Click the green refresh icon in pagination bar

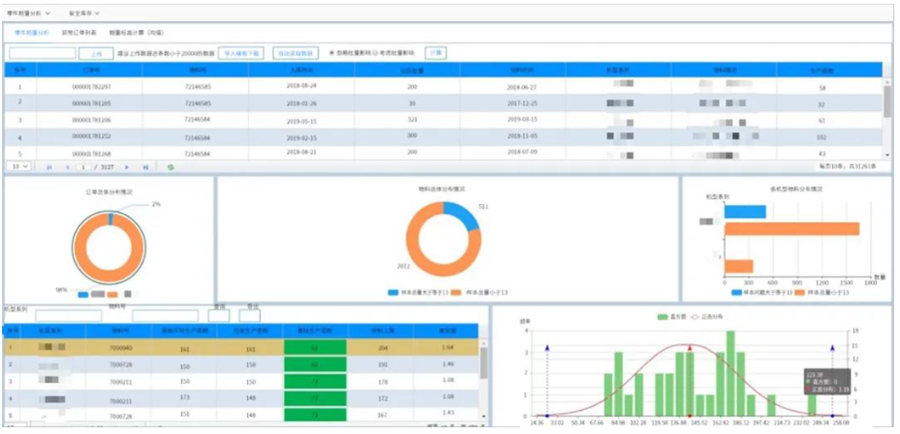coord(171,167)
